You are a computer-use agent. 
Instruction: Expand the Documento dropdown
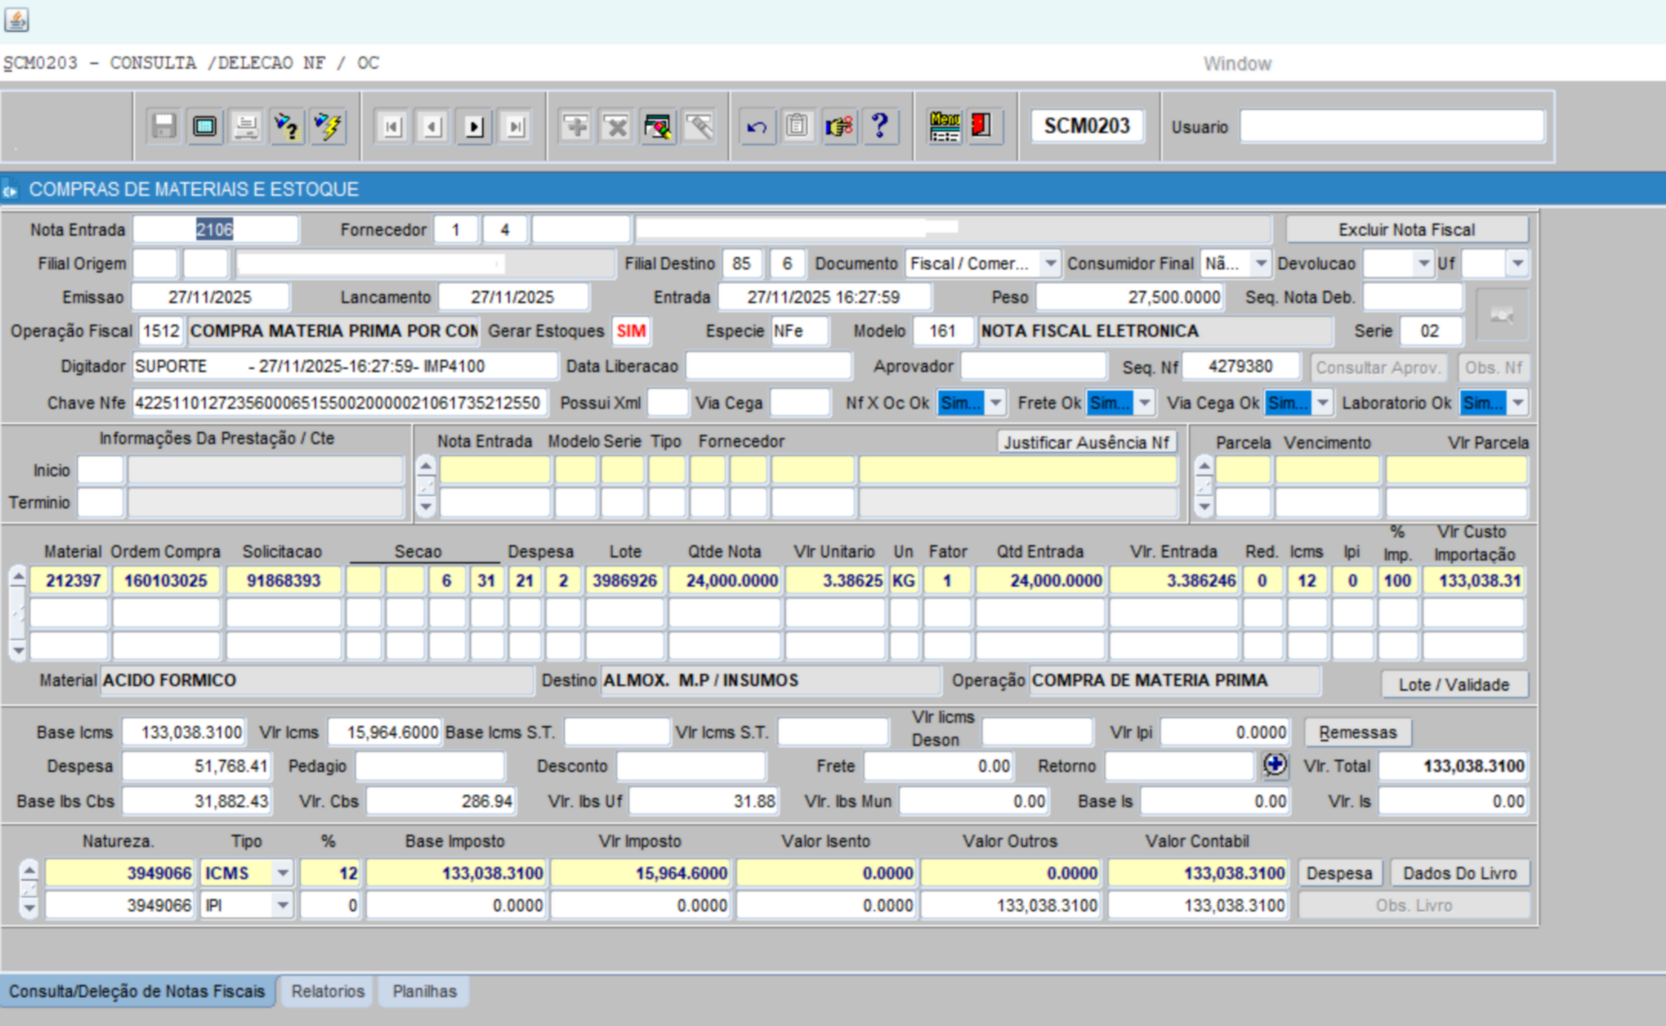[1050, 264]
